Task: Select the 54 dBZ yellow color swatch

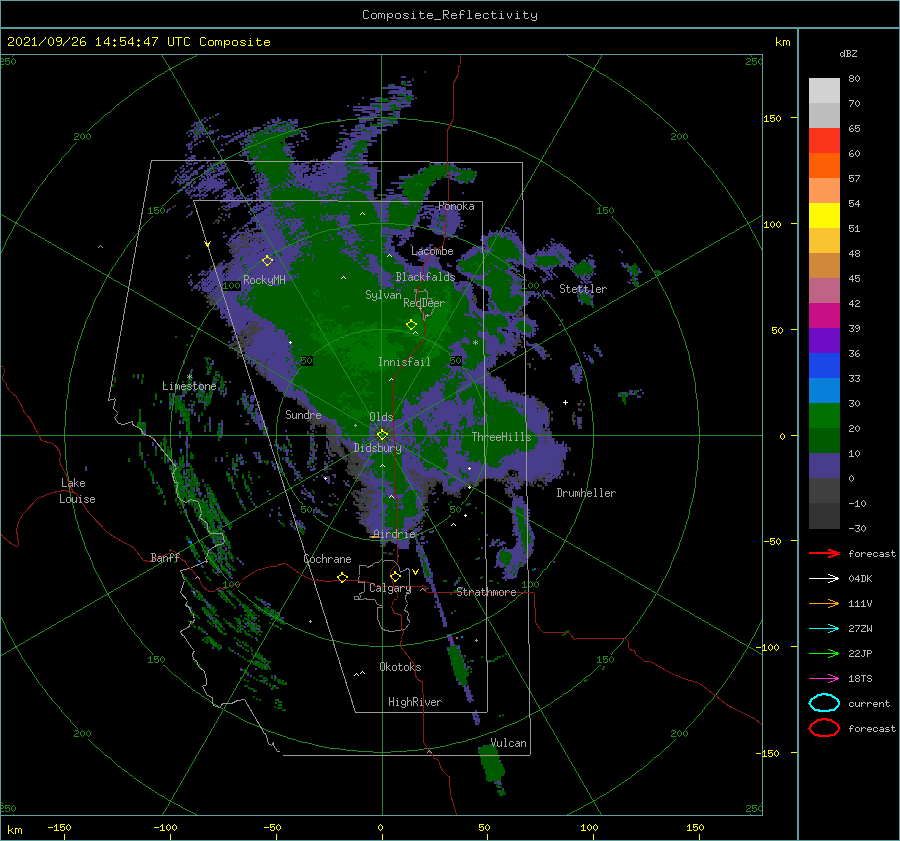Action: (824, 215)
